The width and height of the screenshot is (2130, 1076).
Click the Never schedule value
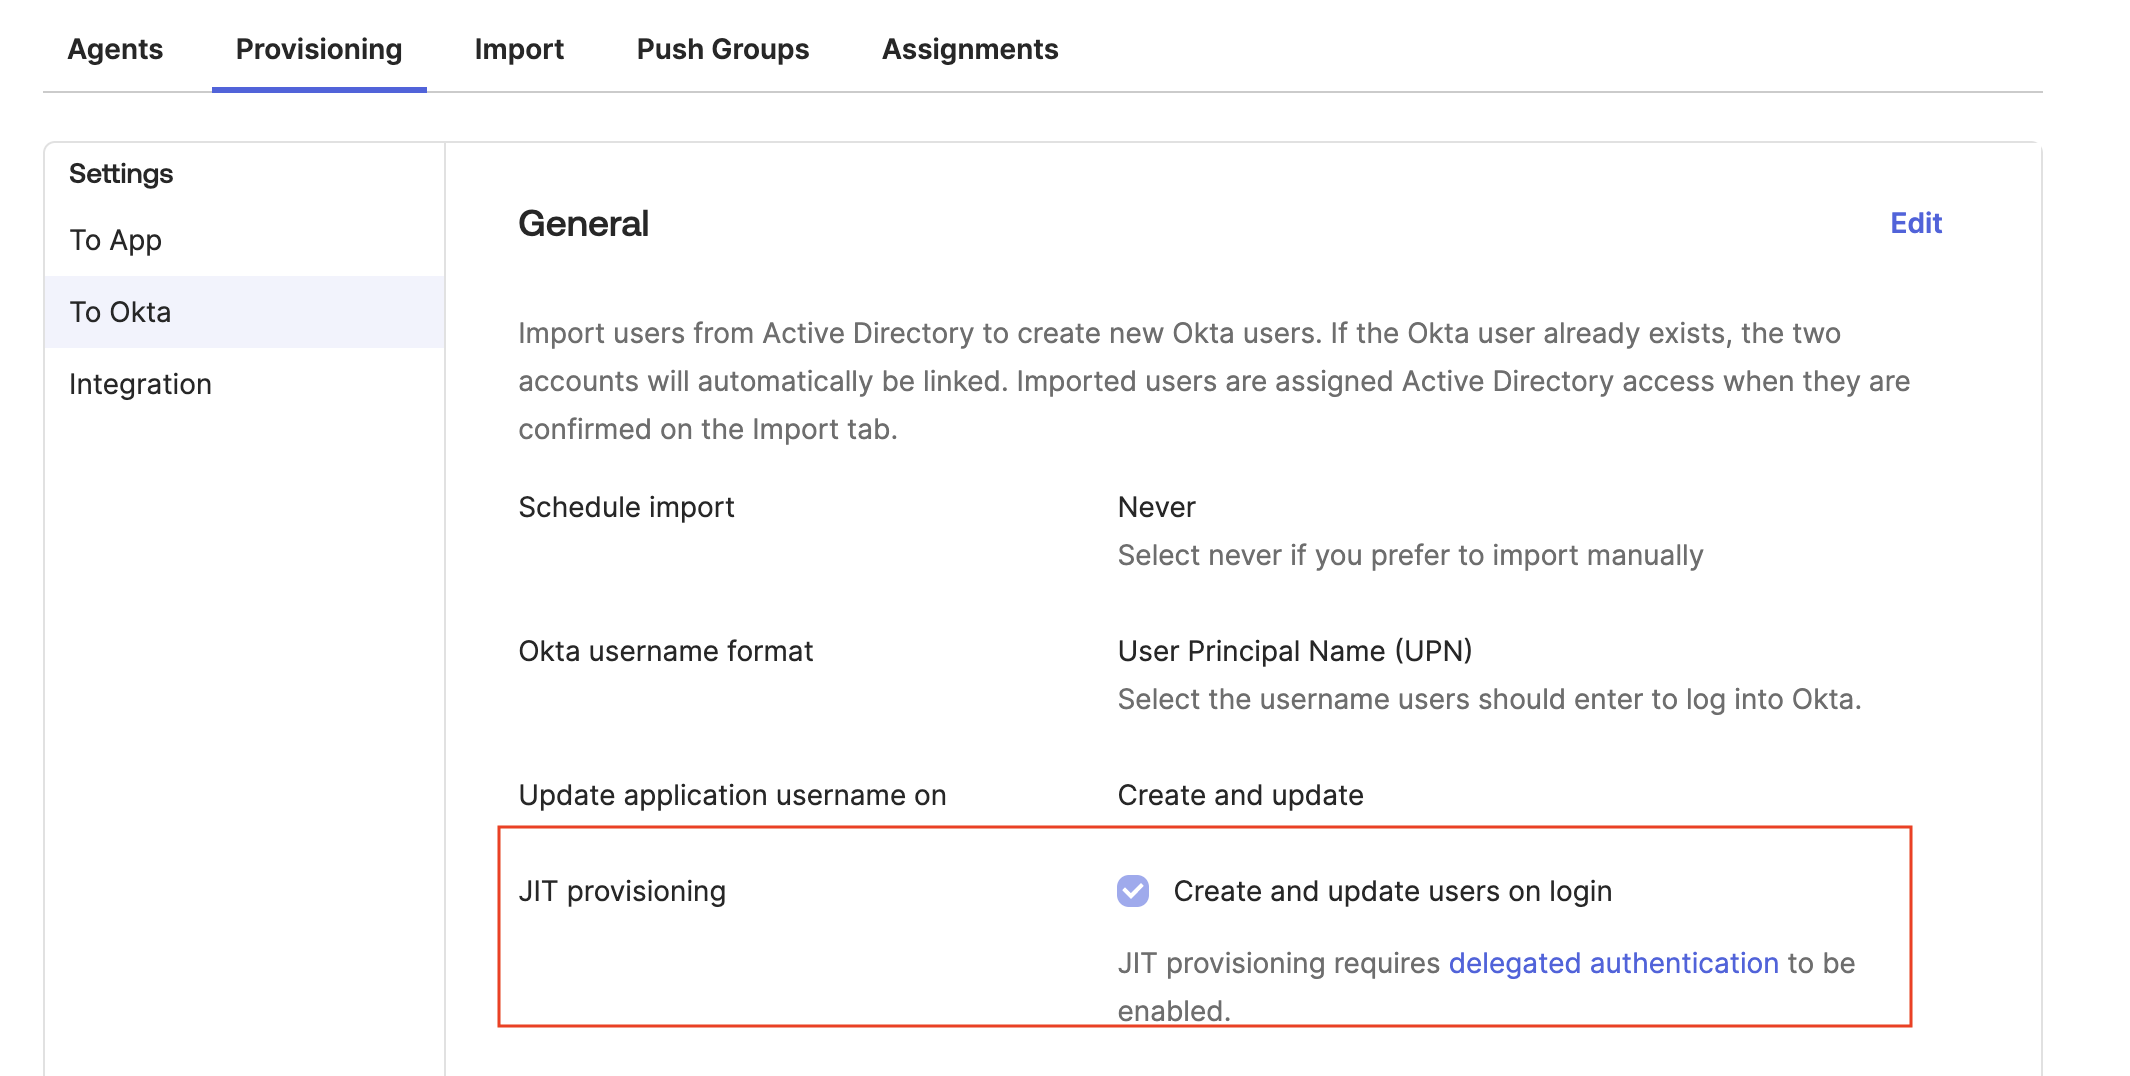pos(1156,507)
